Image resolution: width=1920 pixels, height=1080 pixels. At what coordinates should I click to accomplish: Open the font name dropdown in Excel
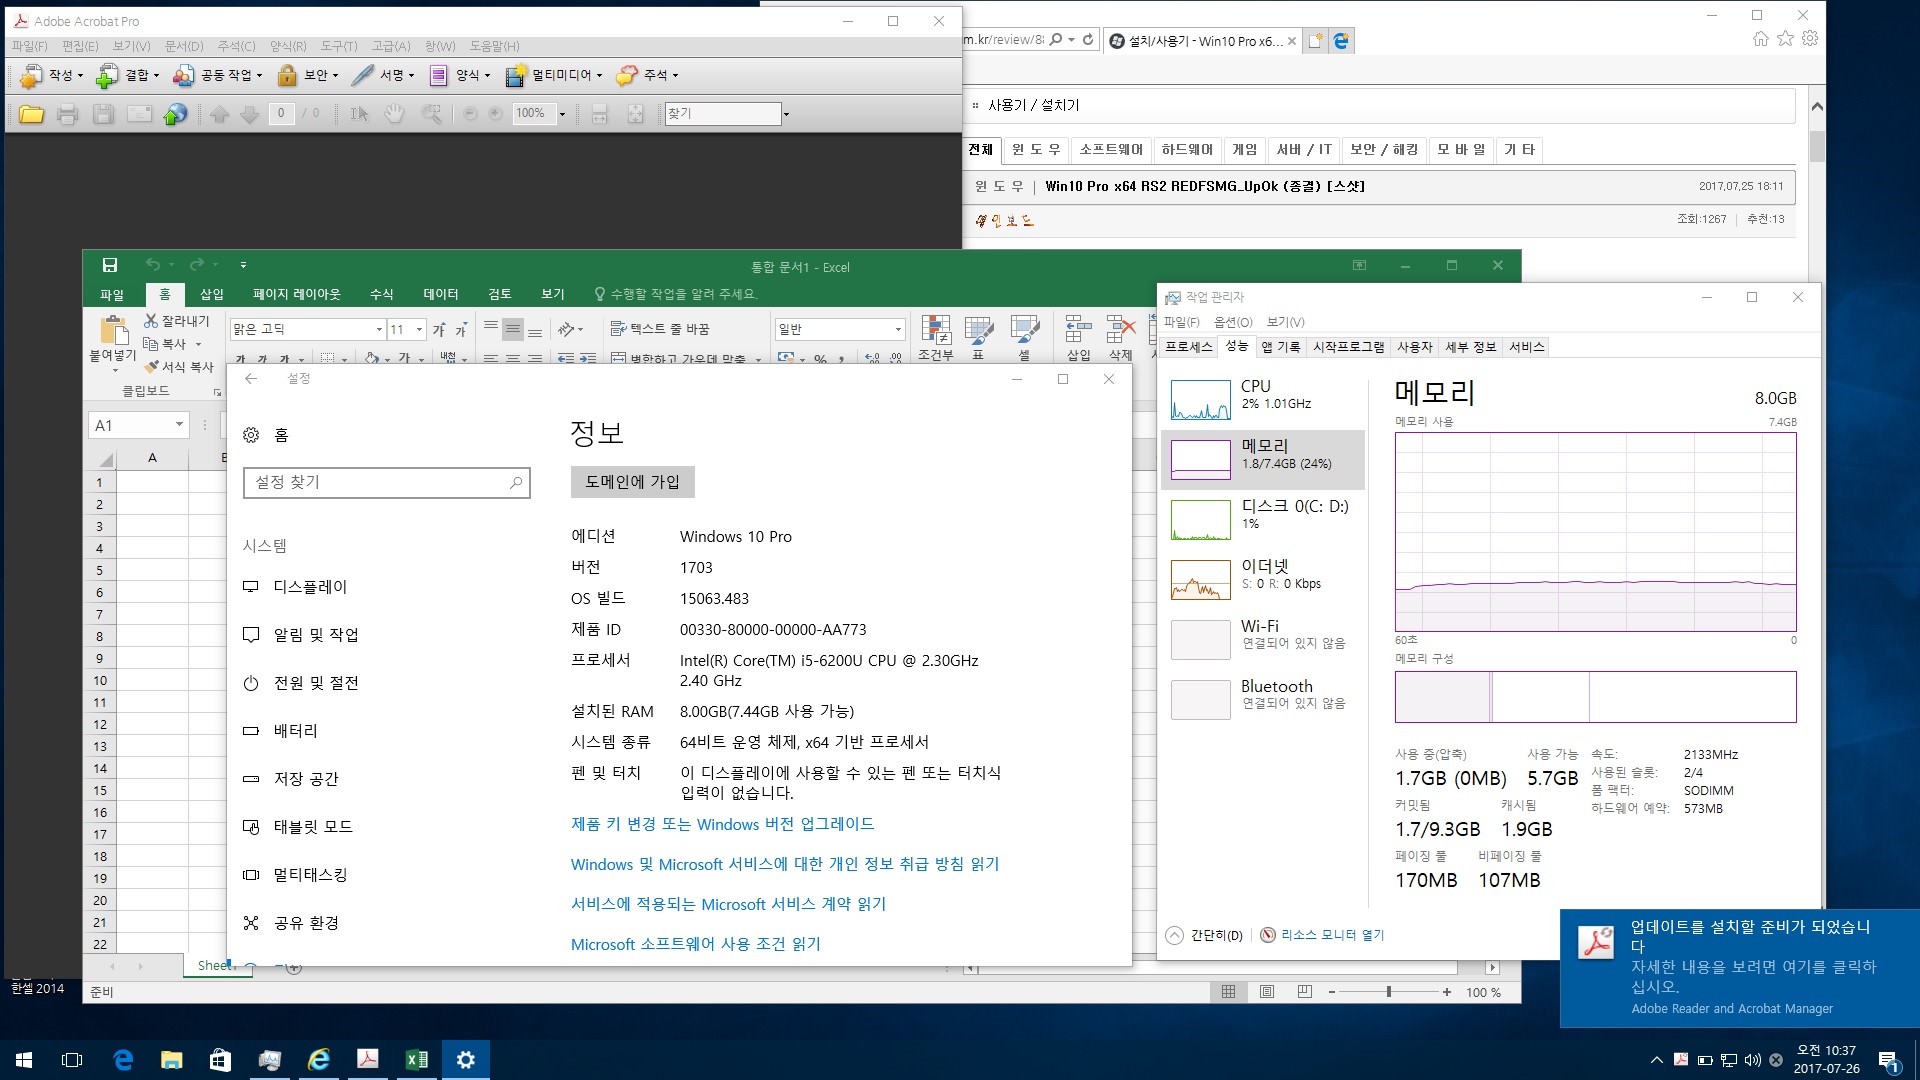(x=379, y=330)
